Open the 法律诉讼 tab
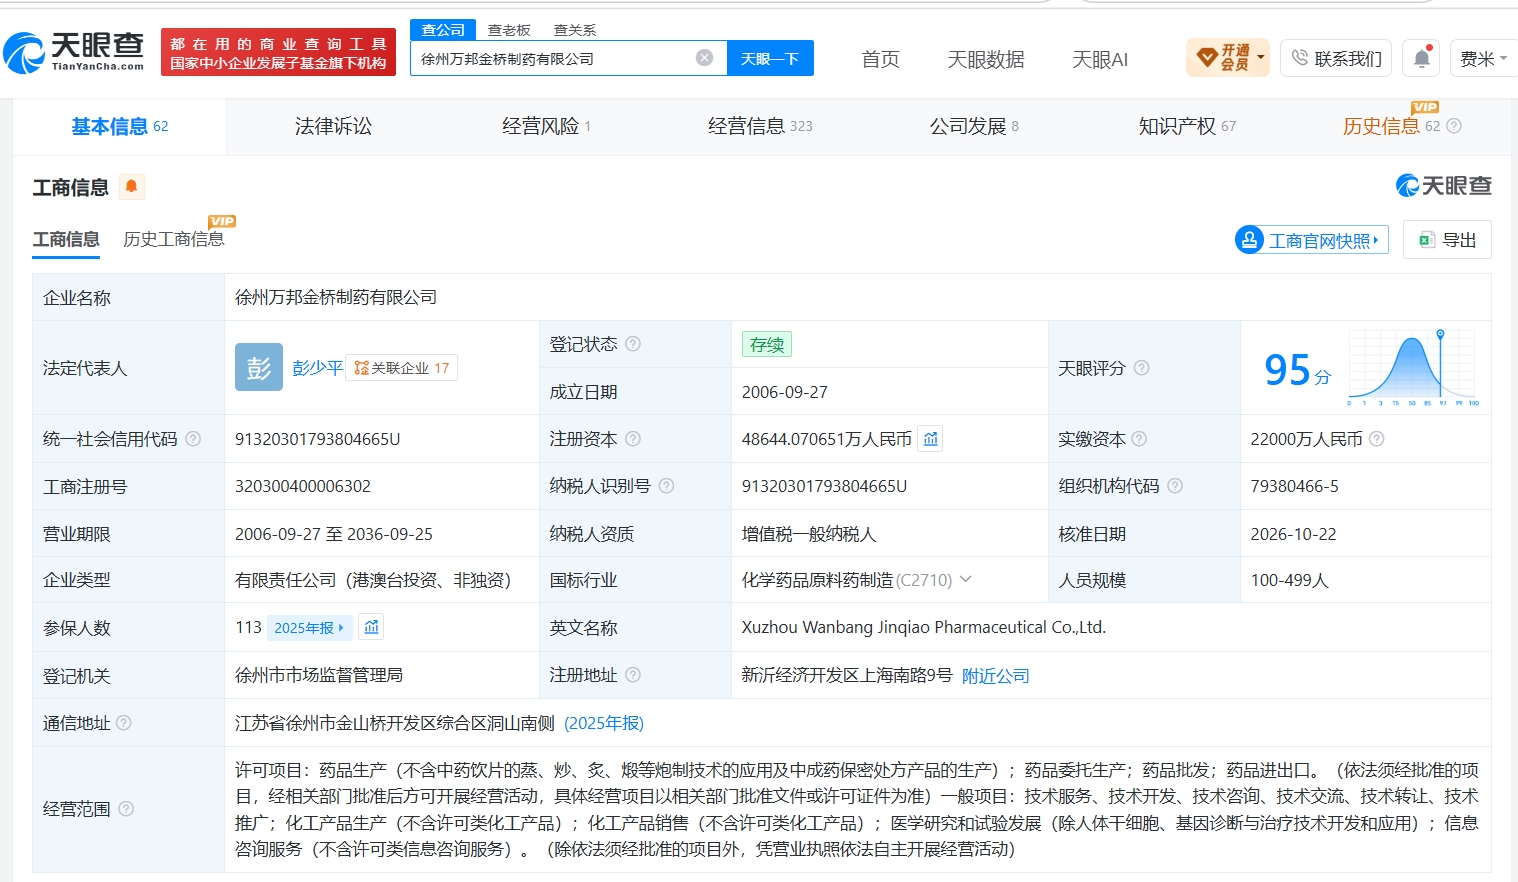Screen dimensions: 1518x882 pos(333,126)
